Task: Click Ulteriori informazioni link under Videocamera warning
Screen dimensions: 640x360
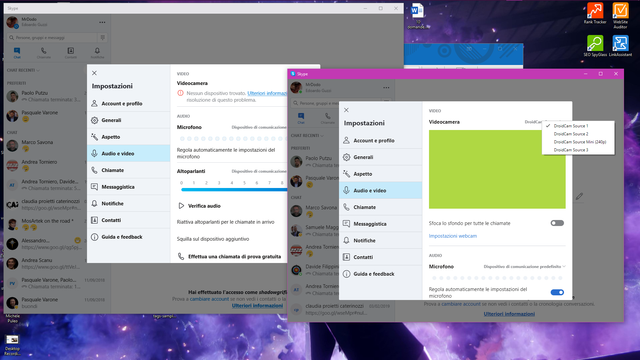Action: 267,93
